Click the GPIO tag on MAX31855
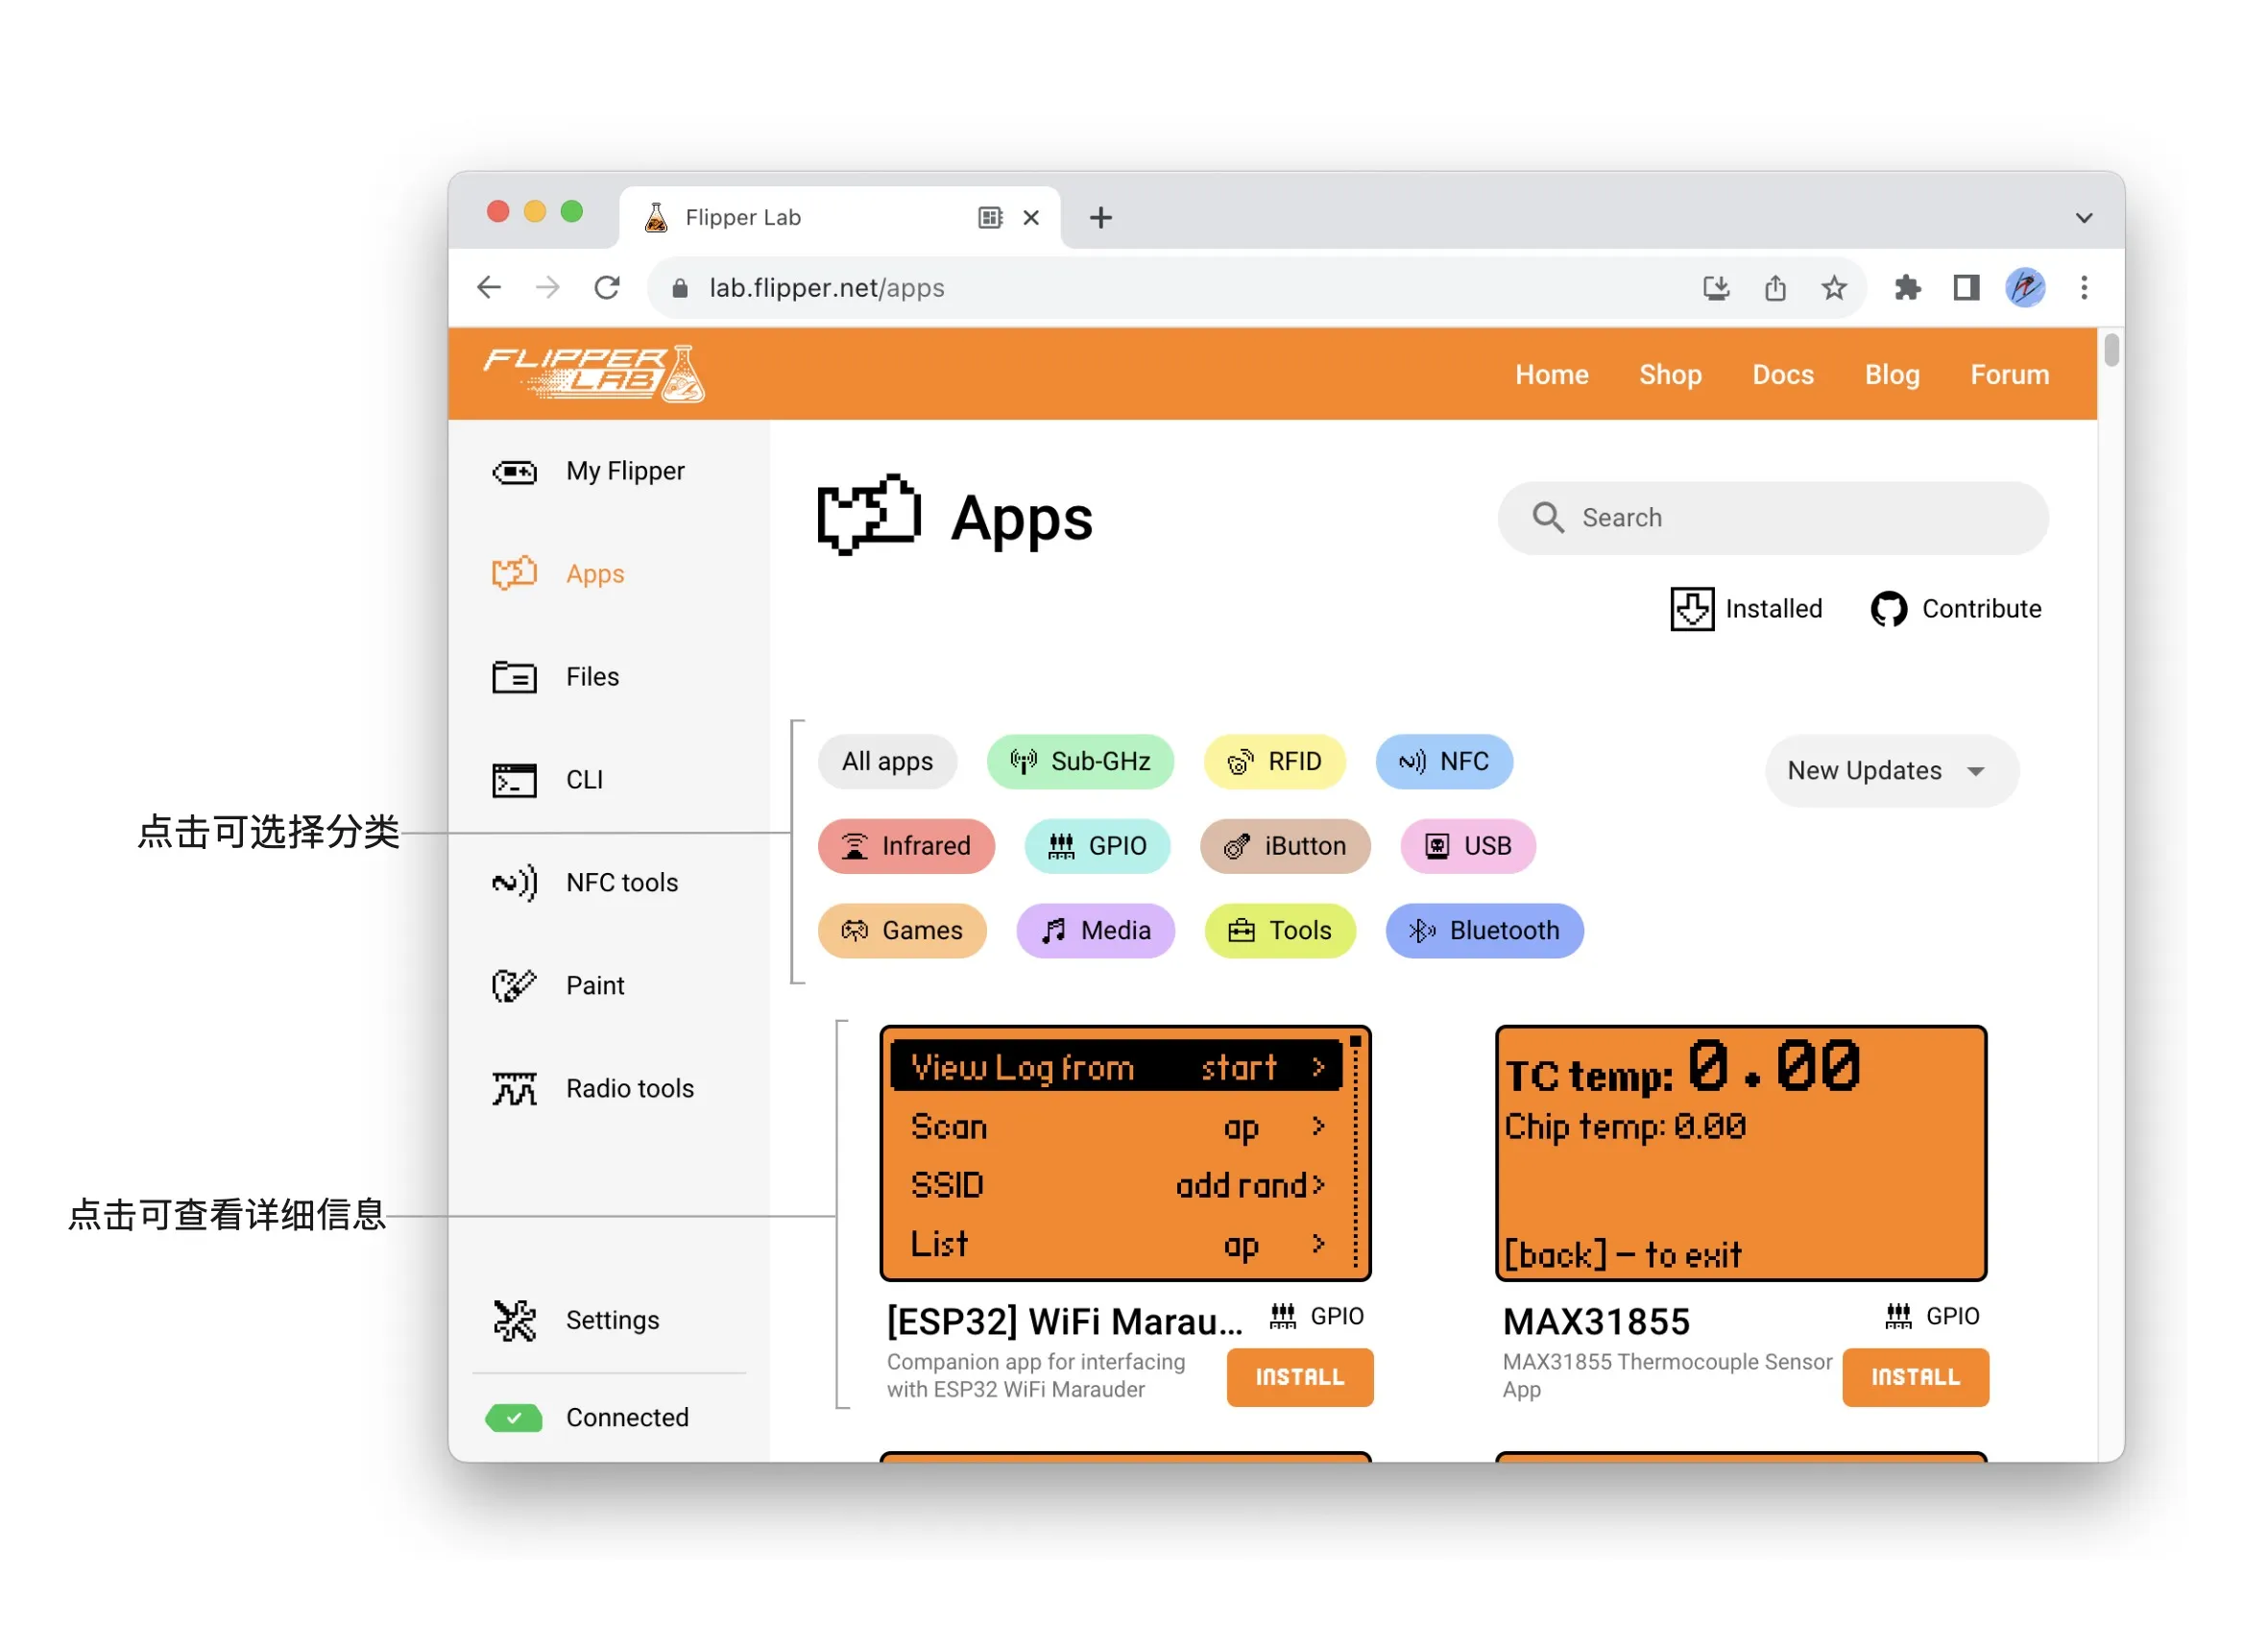The height and width of the screenshot is (1625, 2268). point(1932,1316)
